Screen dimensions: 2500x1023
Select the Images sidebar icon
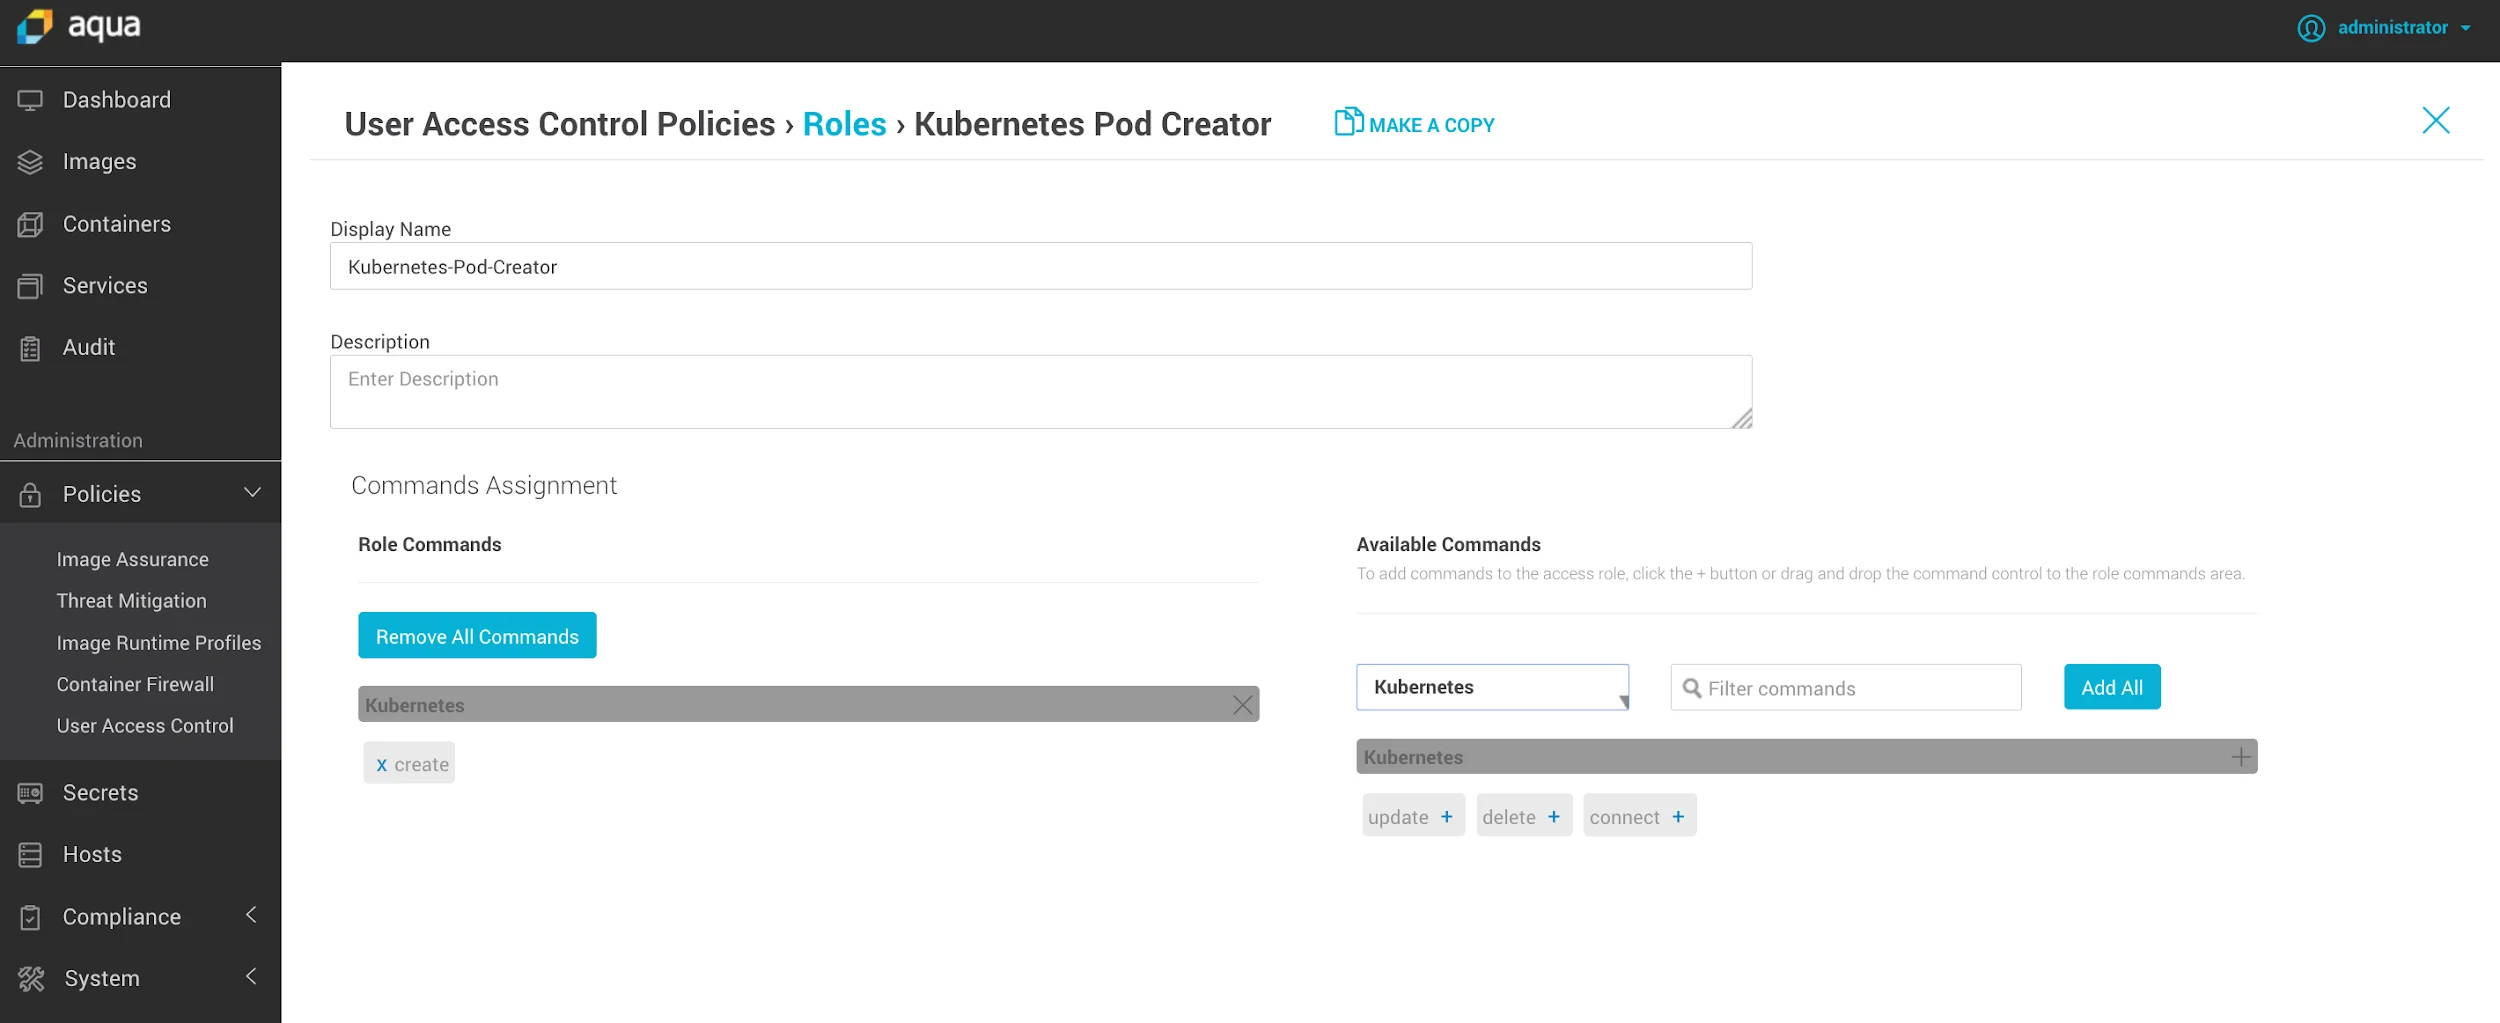[30, 161]
